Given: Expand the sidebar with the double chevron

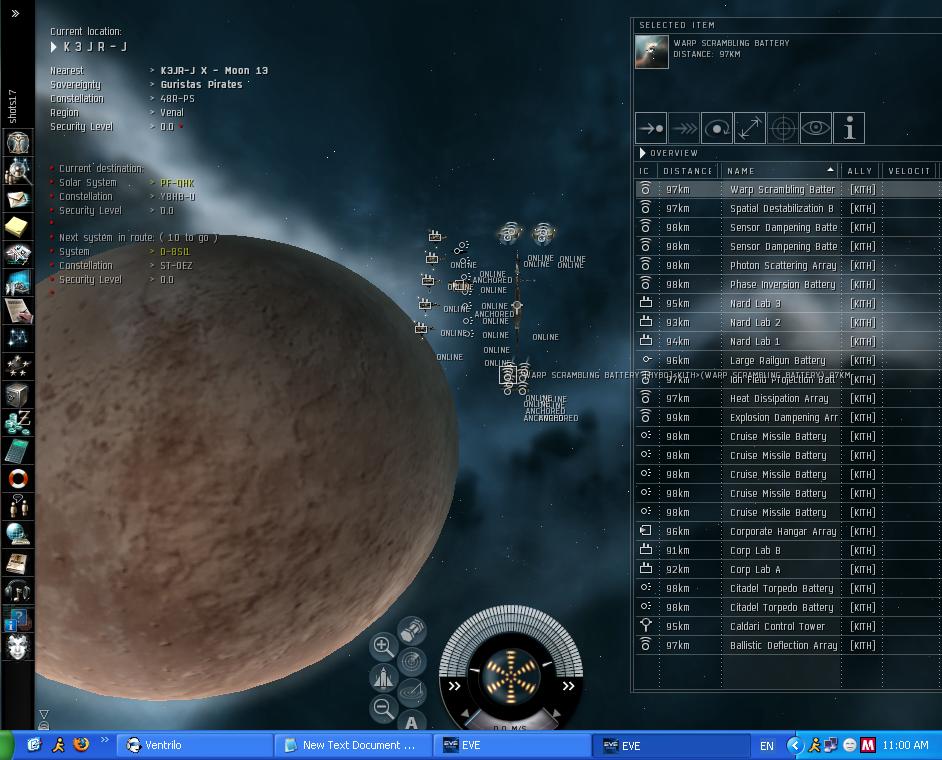Looking at the screenshot, I should [15, 13].
